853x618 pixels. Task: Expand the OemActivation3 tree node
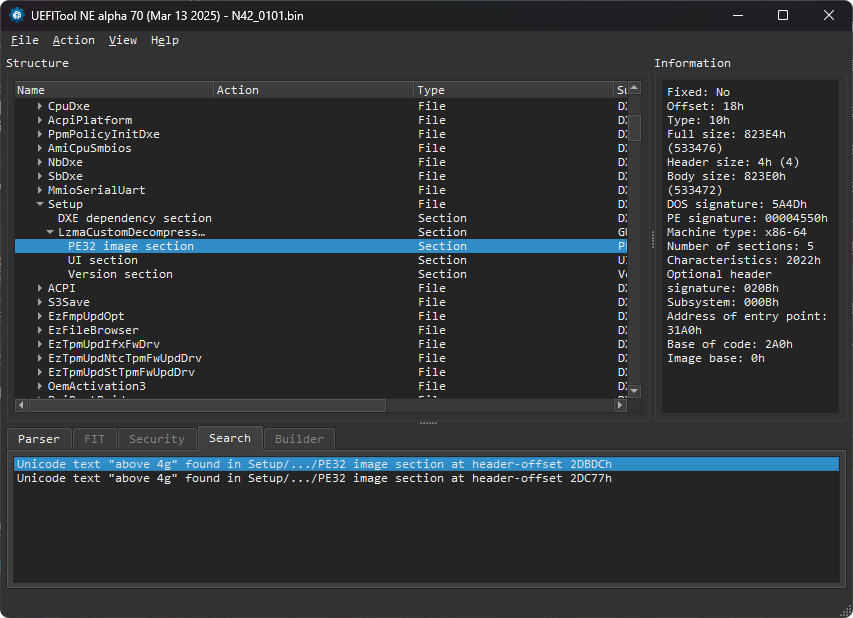coord(40,386)
